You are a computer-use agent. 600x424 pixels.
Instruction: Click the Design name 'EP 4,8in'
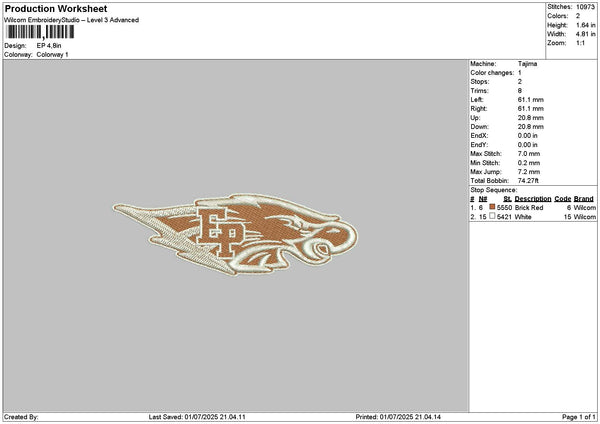tap(49, 46)
